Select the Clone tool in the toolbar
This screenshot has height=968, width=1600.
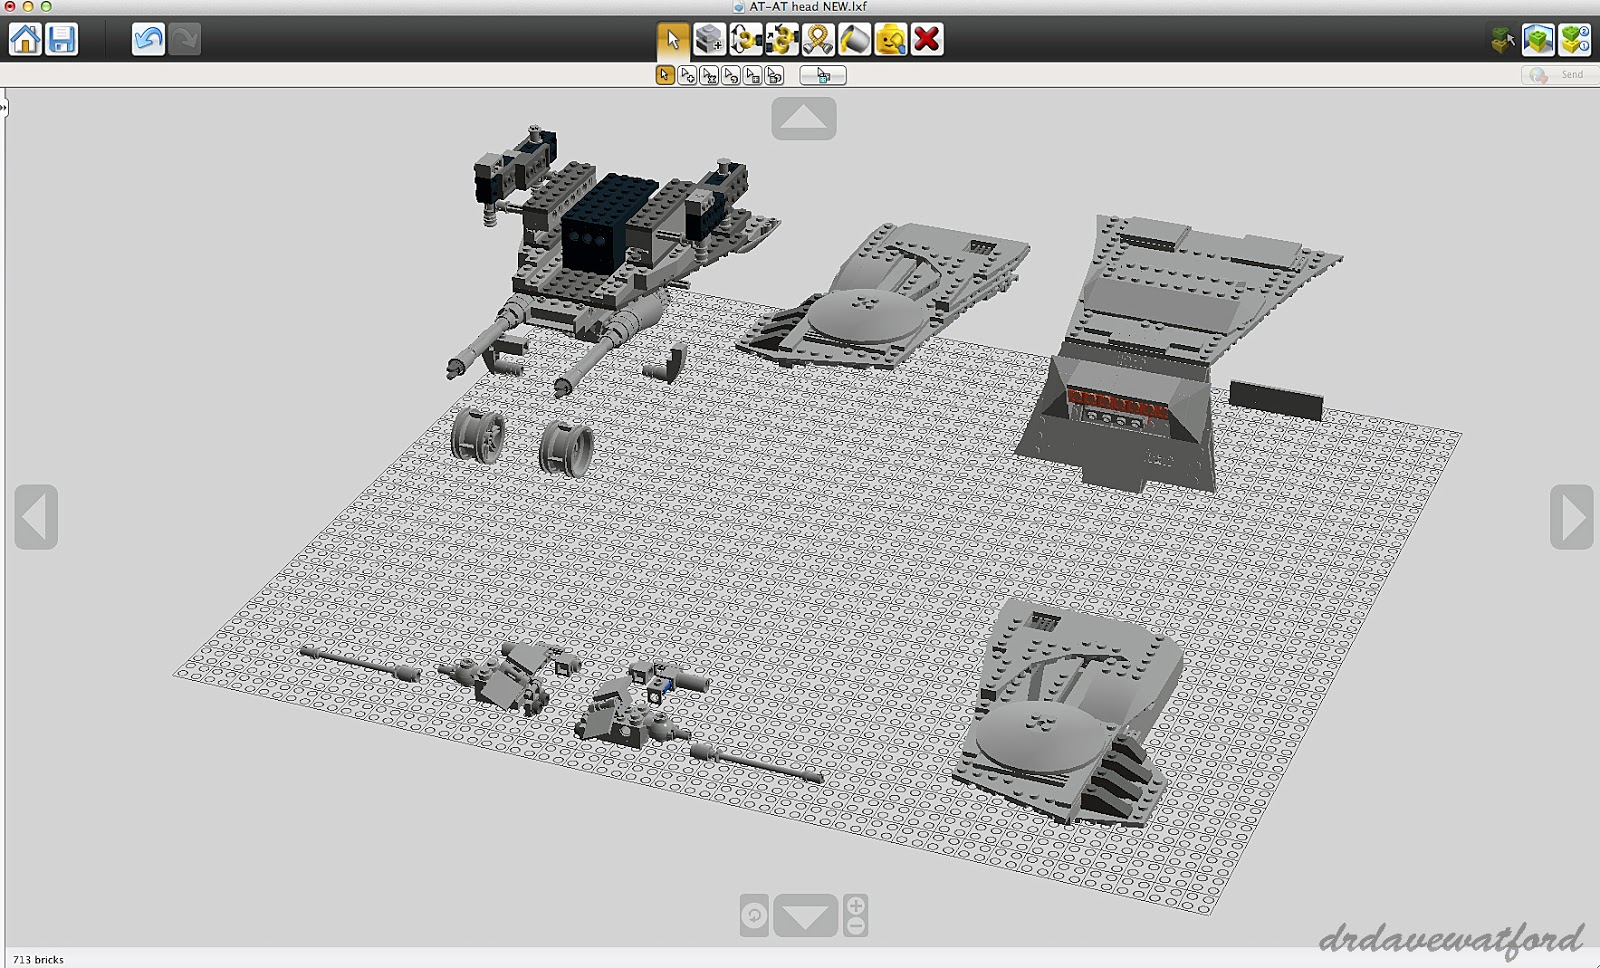[x=708, y=41]
